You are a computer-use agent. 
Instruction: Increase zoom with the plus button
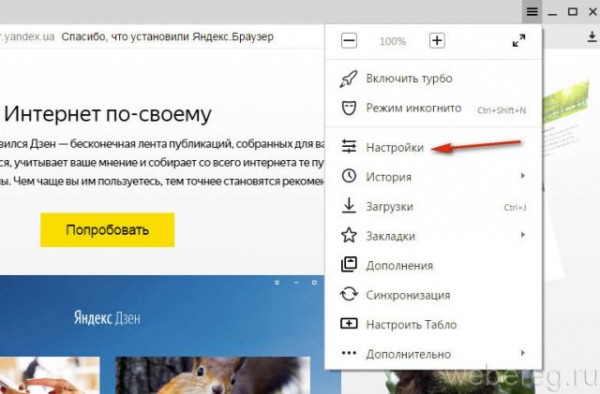tap(437, 41)
